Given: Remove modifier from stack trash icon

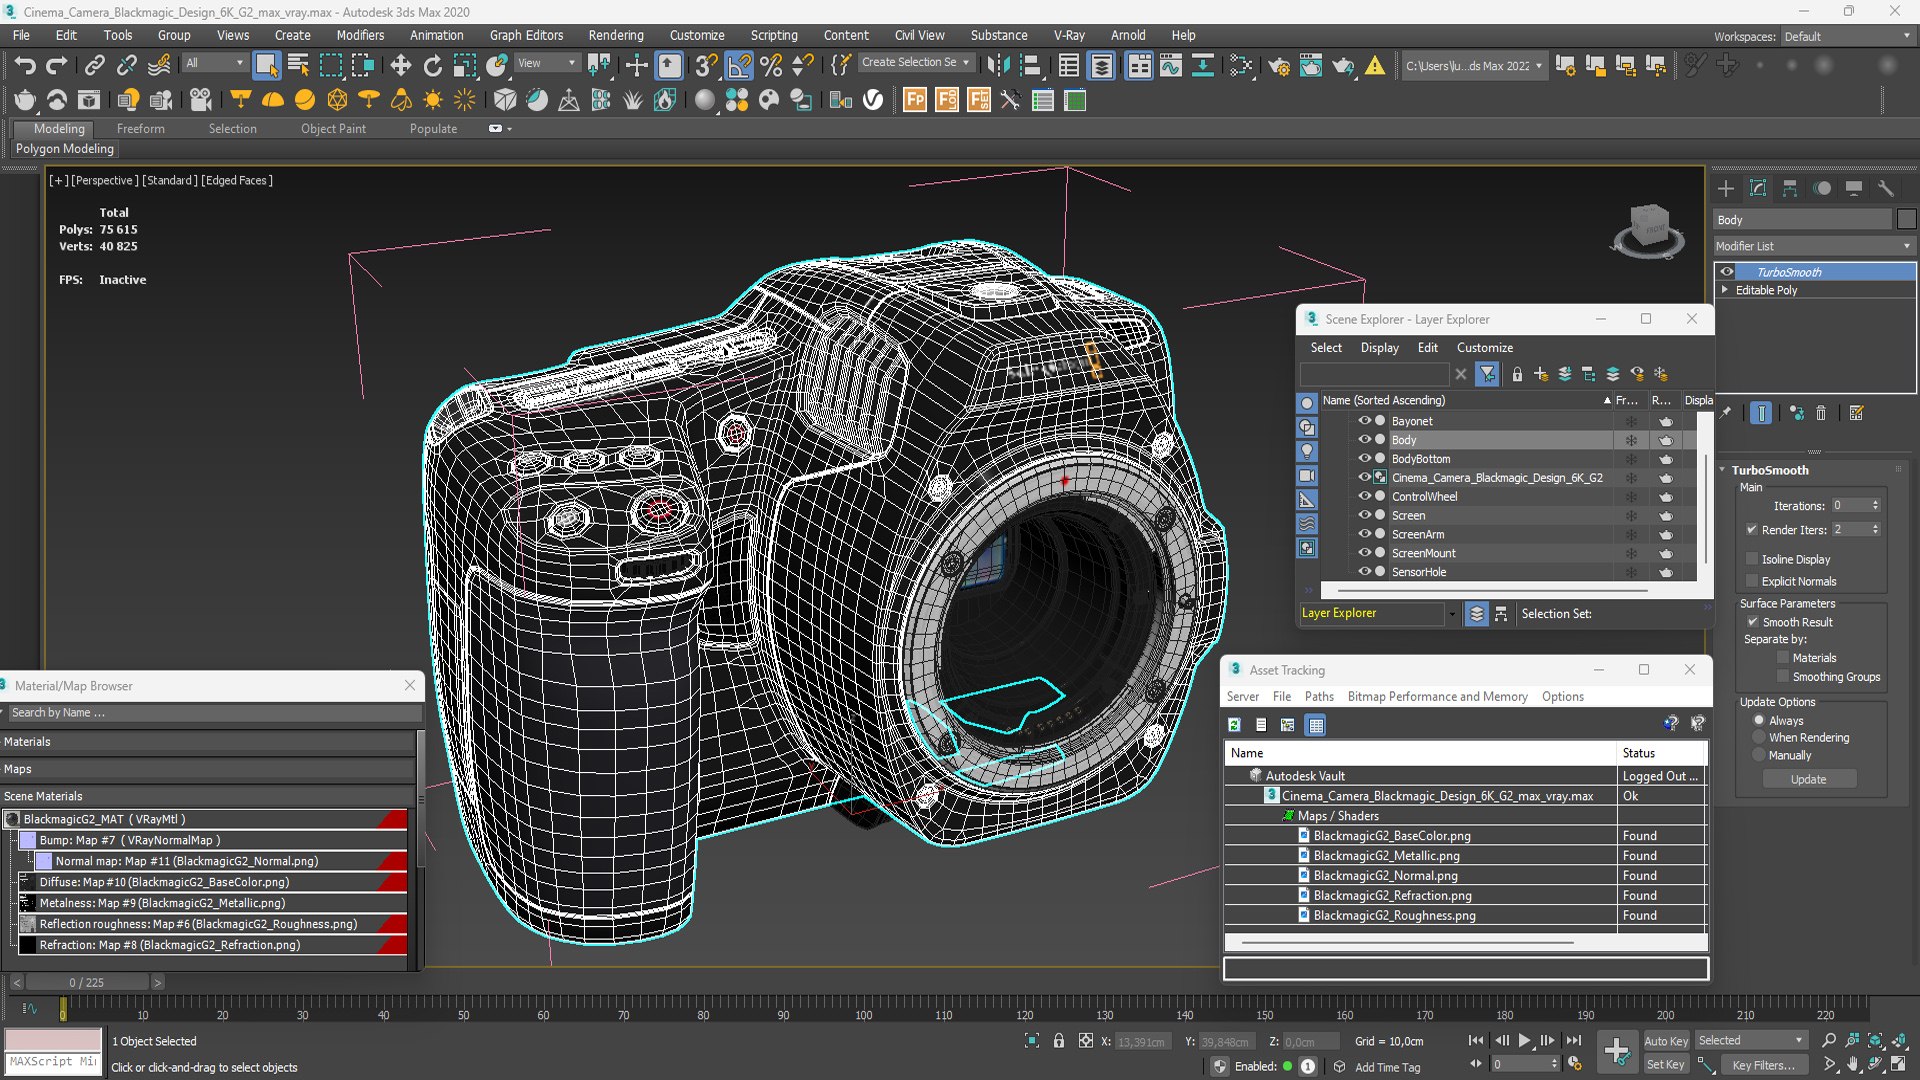Looking at the screenshot, I should pos(1821,413).
